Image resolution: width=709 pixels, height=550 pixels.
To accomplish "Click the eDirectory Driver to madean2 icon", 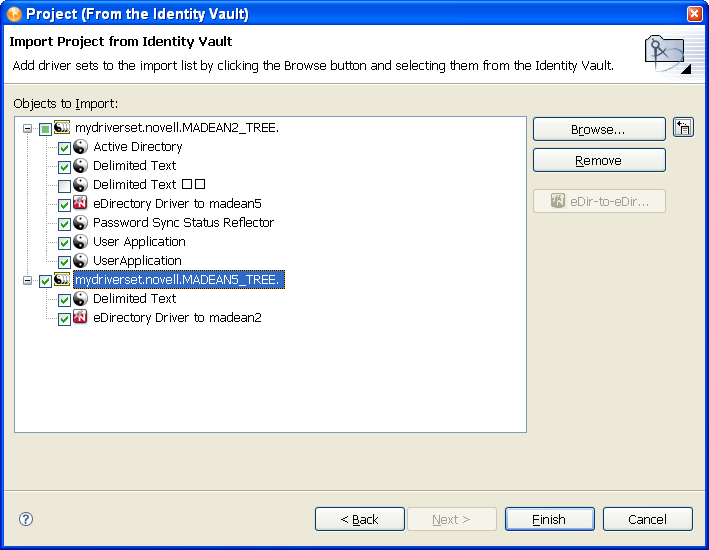I will point(81,318).
